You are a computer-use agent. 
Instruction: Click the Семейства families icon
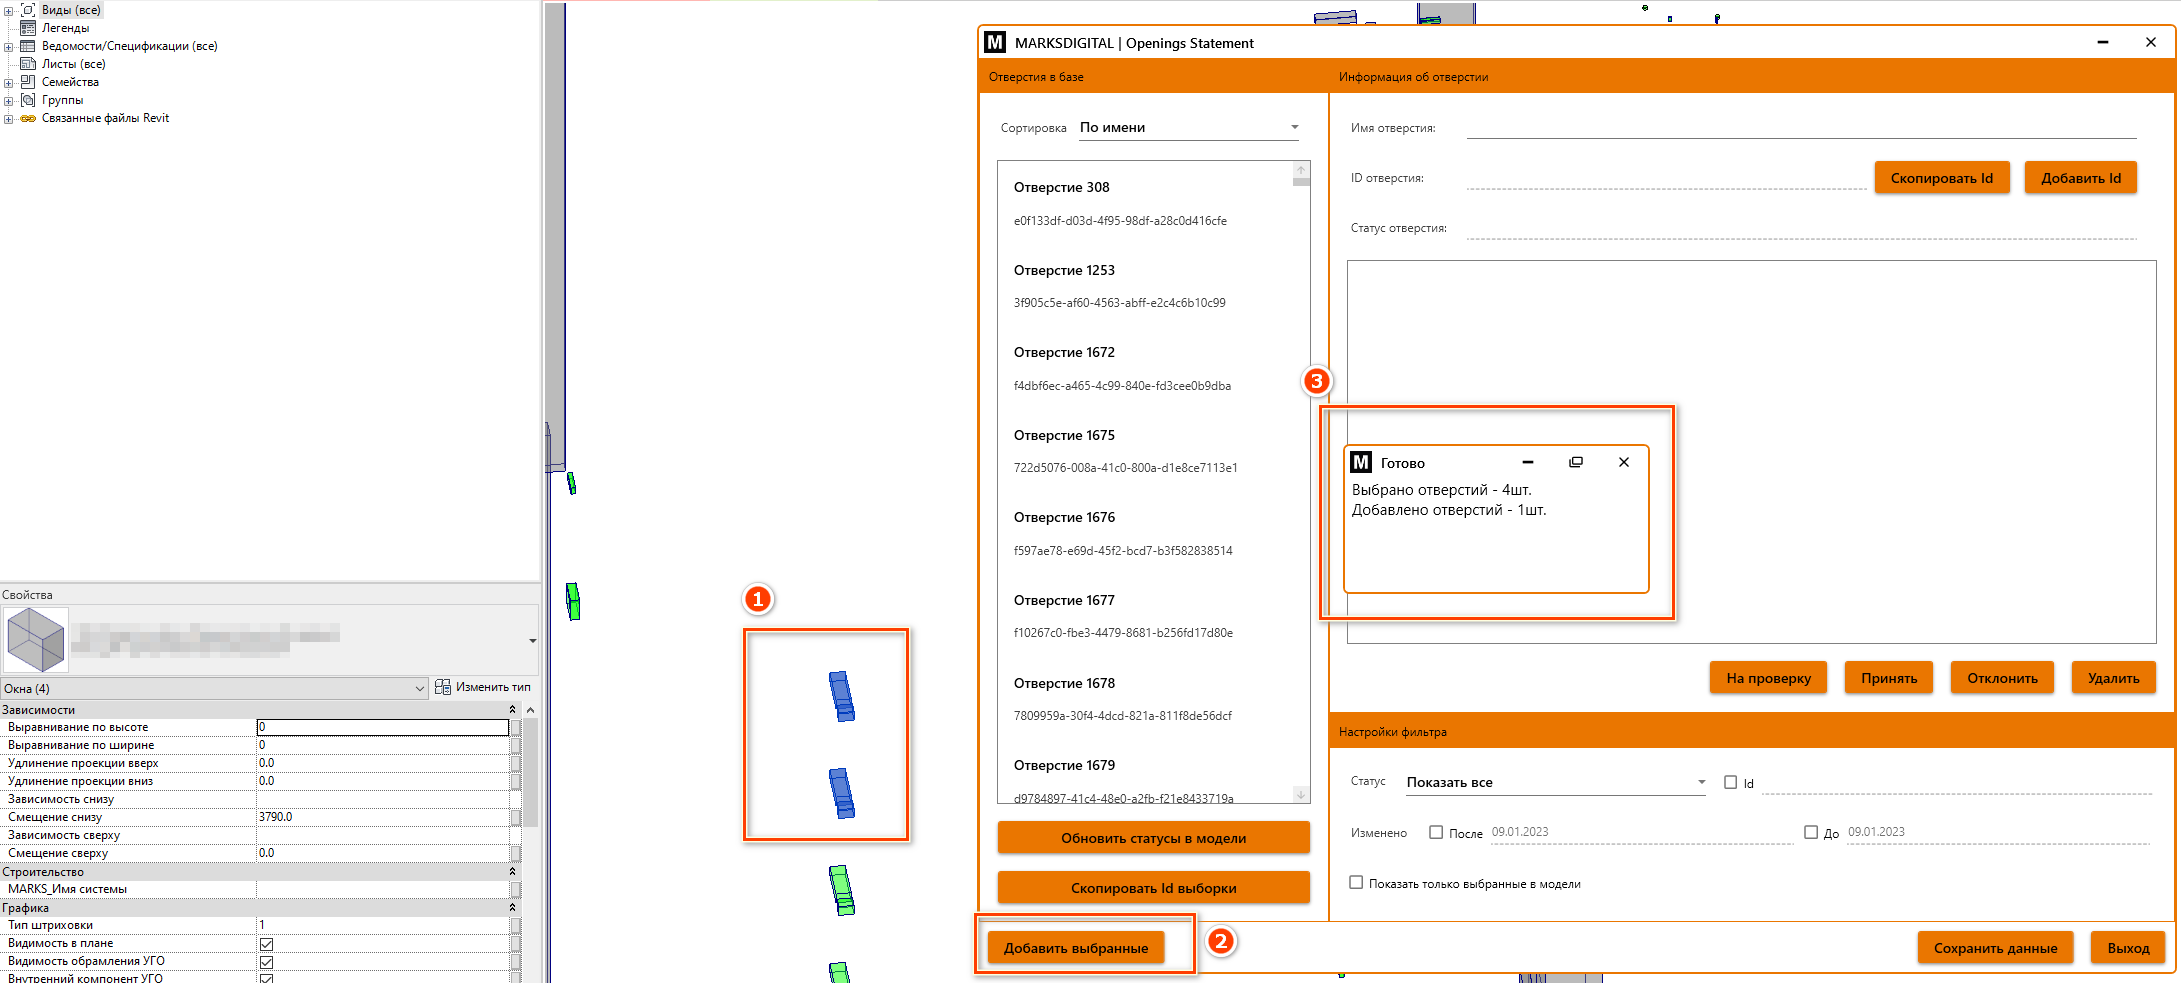pos(28,82)
